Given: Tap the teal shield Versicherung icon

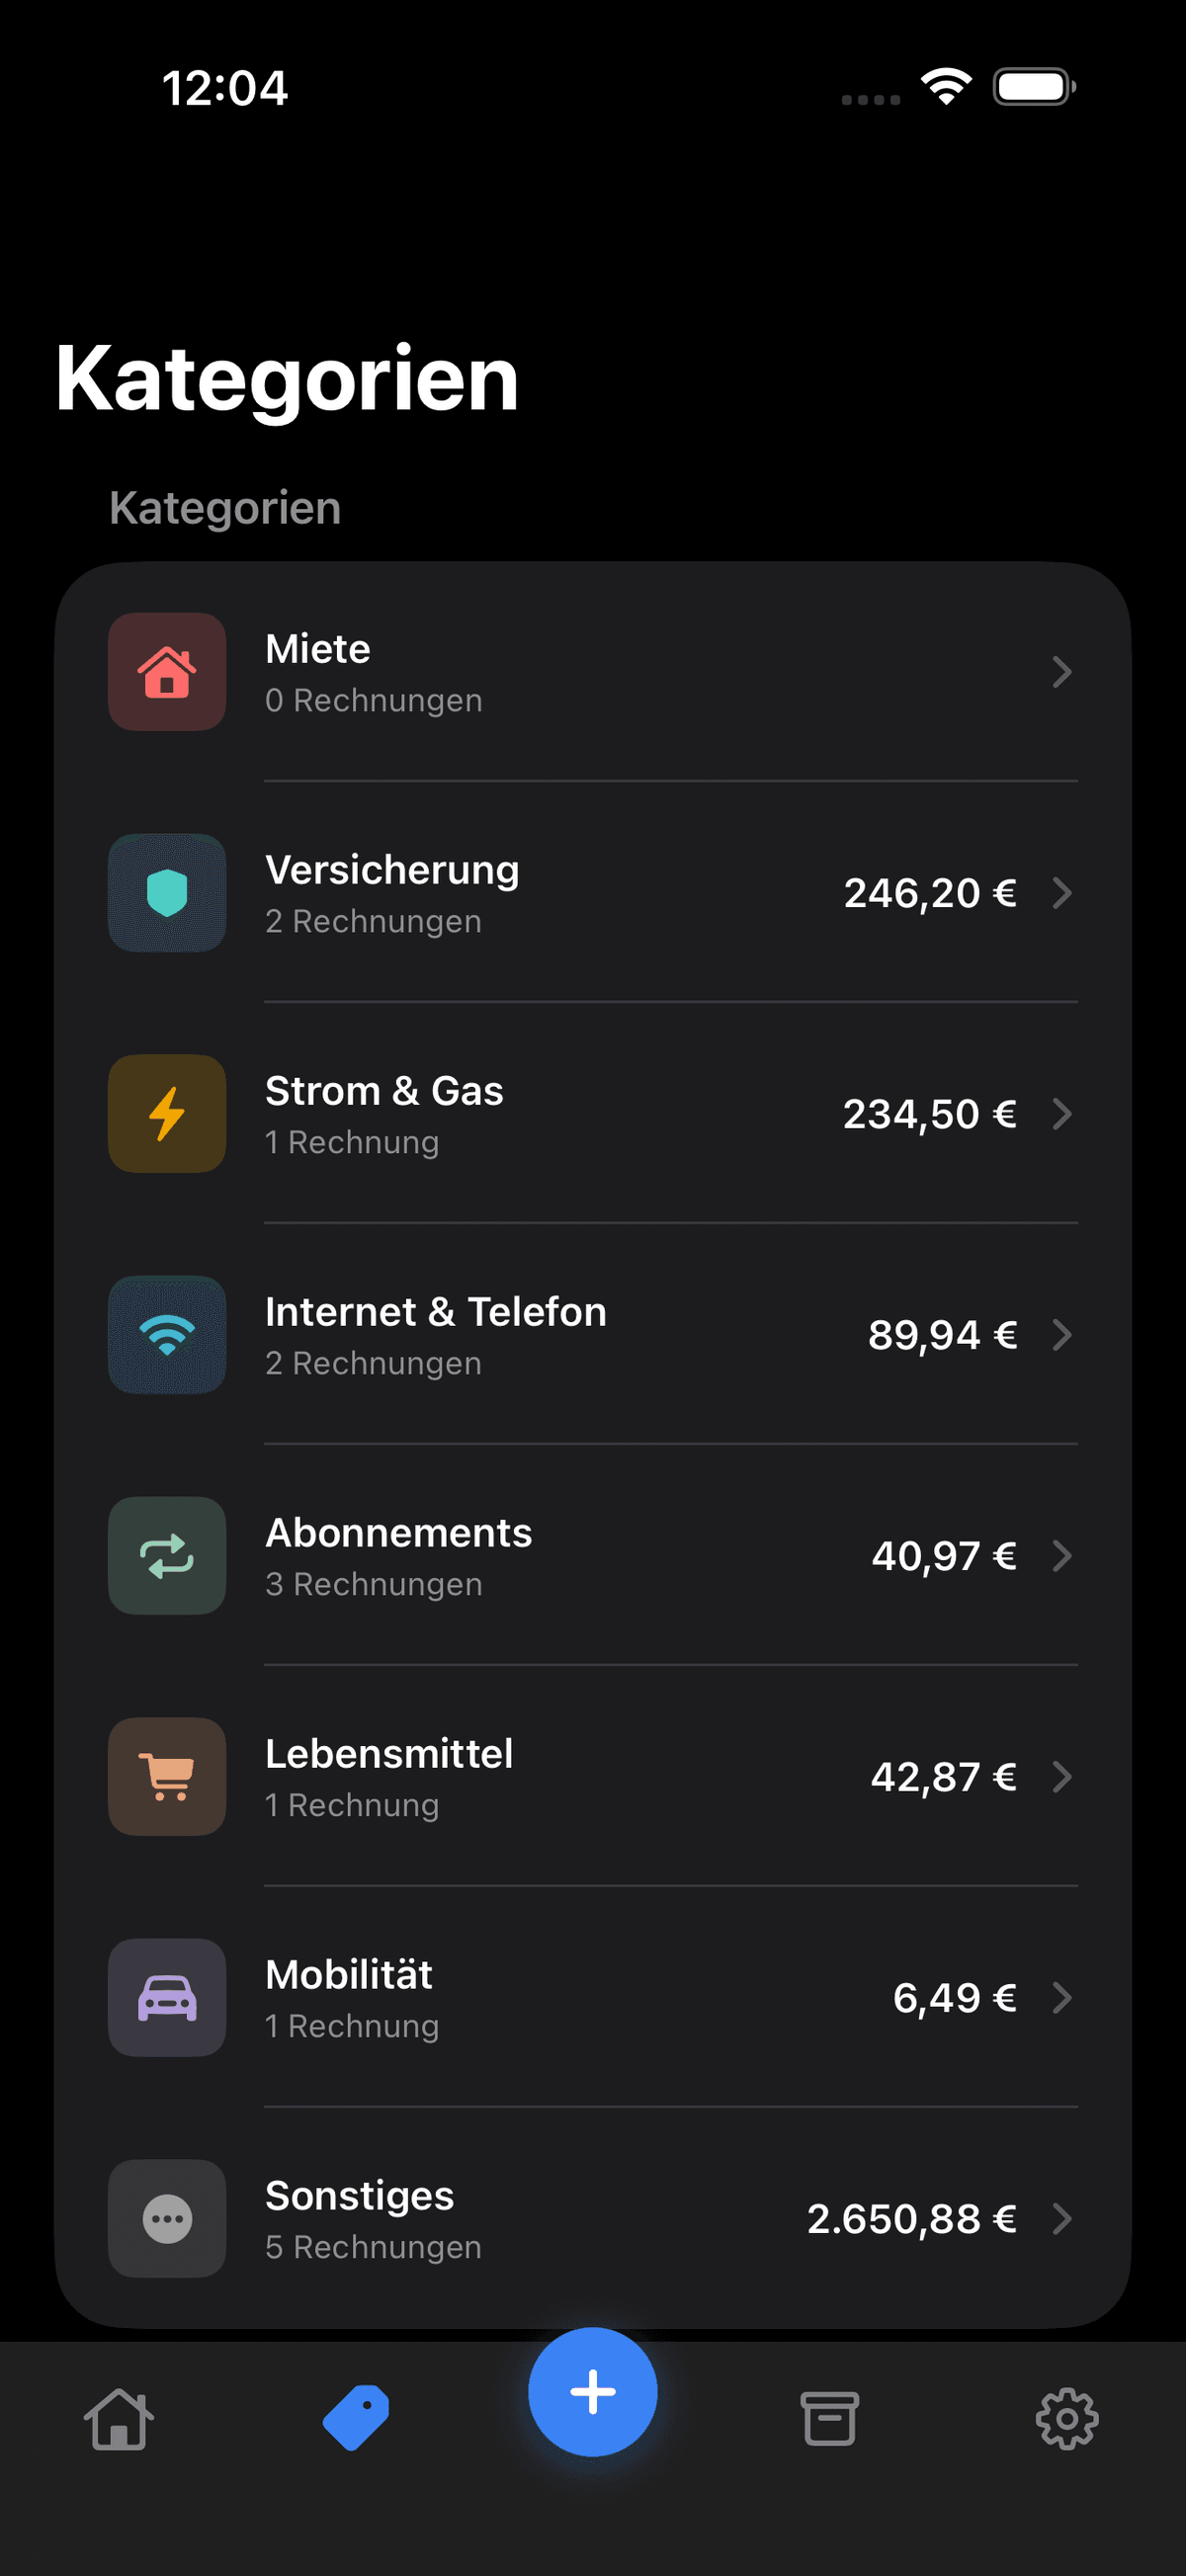Looking at the screenshot, I should point(167,893).
